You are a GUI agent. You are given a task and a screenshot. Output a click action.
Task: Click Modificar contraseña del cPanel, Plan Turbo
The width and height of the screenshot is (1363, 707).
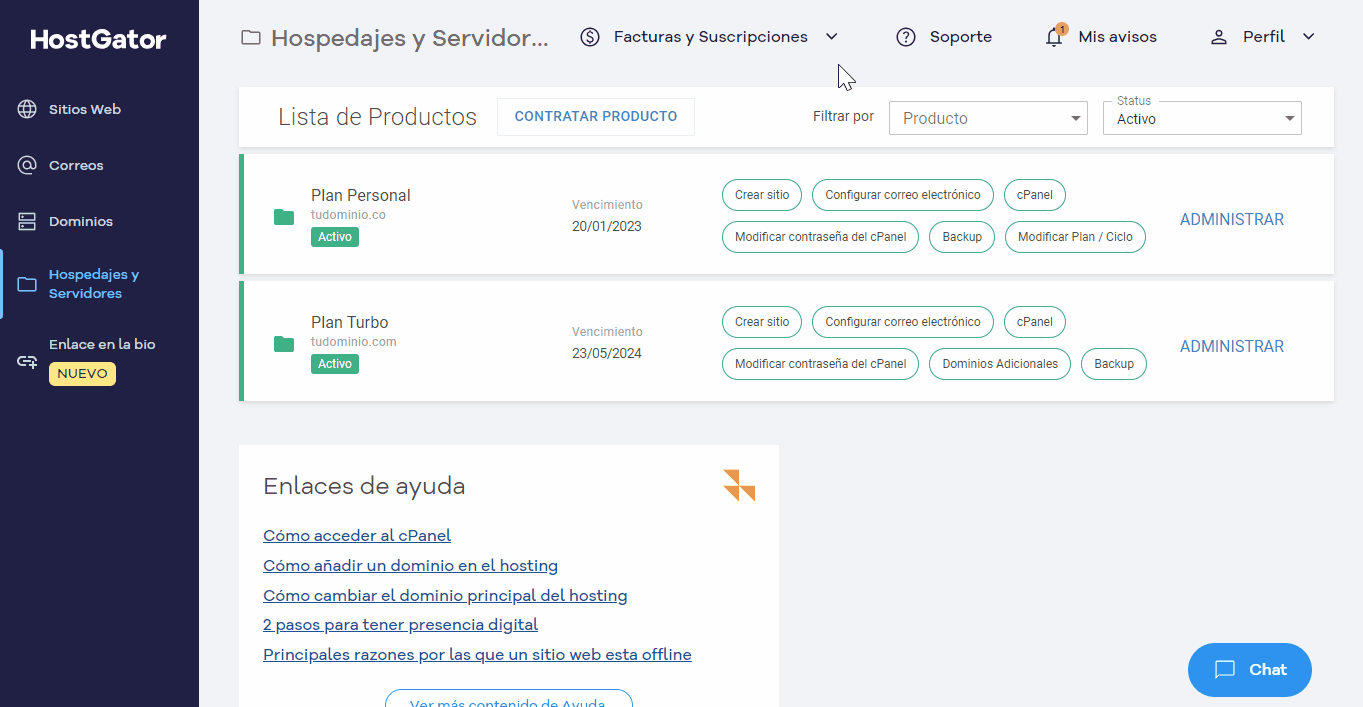pos(820,364)
